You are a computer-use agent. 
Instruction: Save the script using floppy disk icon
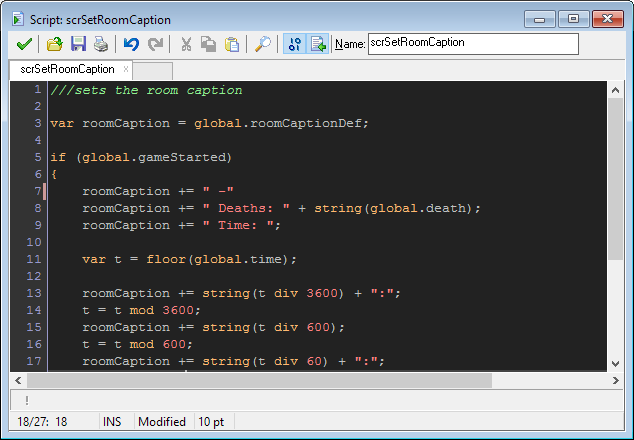pyautogui.click(x=78, y=44)
